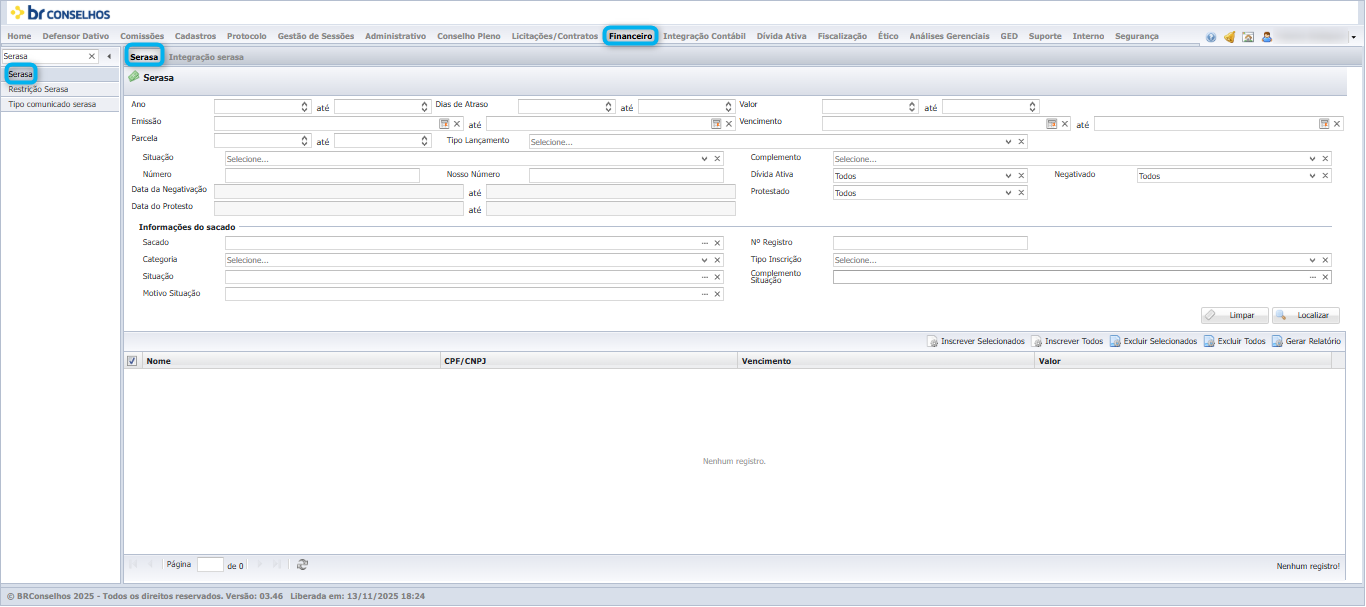
Task: Open the user account dropdown arrow
Action: tap(1354, 37)
